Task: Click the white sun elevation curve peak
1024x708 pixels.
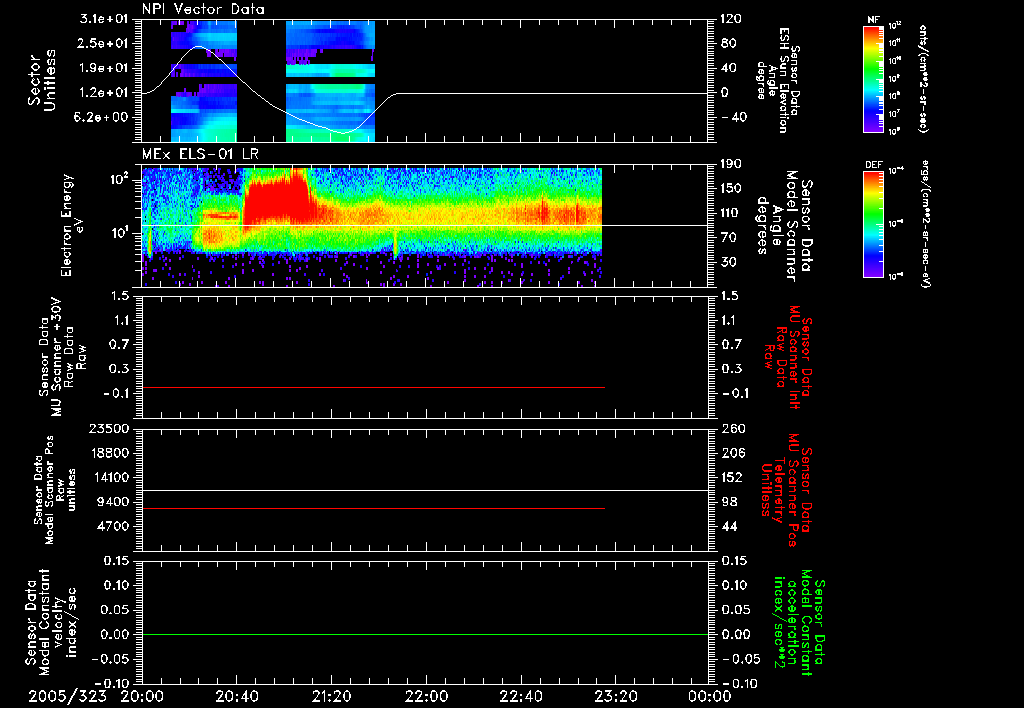Action: point(199,47)
